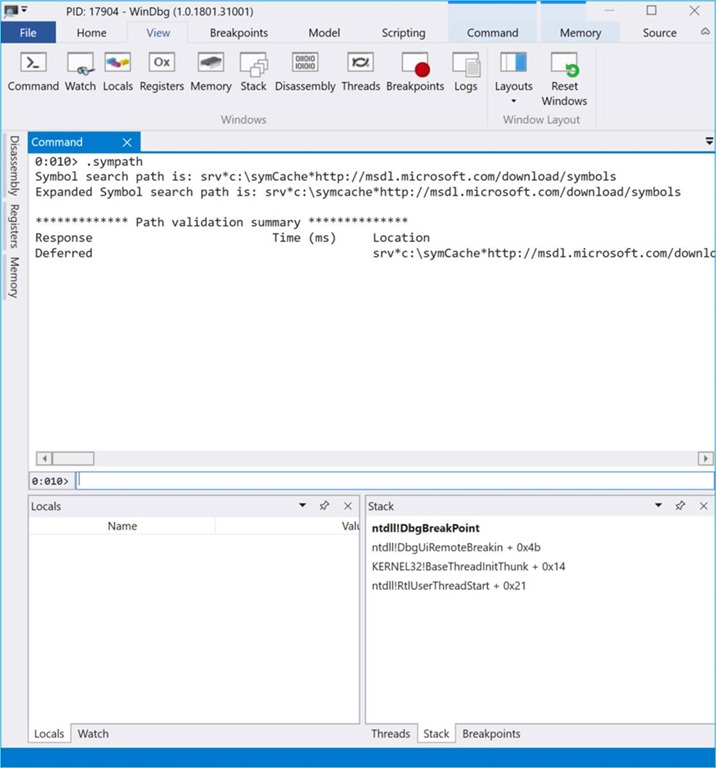
Task: Switch to Watch tab at panel bottom
Action: 93,734
